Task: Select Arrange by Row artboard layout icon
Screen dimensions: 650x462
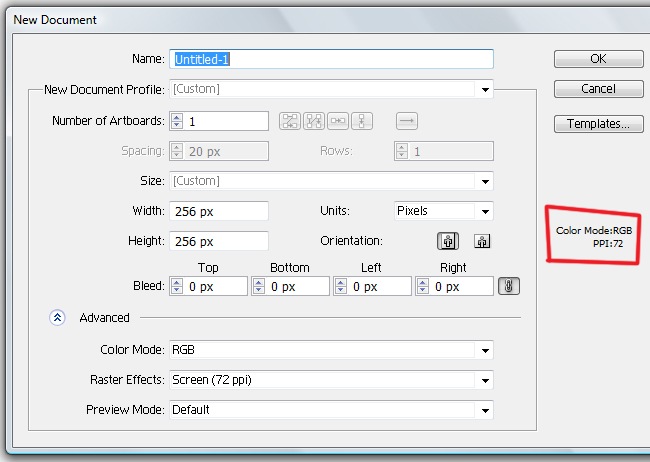Action: click(338, 121)
